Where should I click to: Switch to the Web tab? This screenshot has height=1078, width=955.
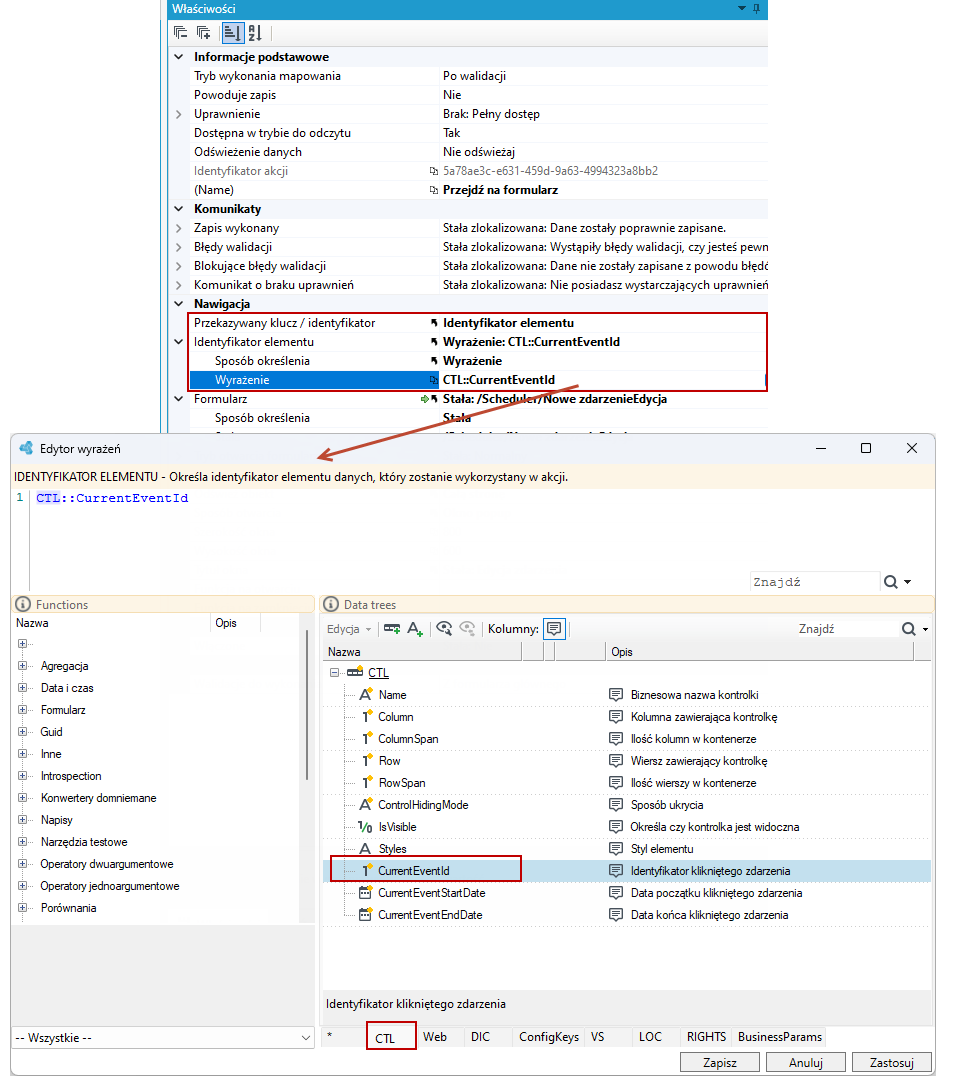click(x=435, y=1037)
